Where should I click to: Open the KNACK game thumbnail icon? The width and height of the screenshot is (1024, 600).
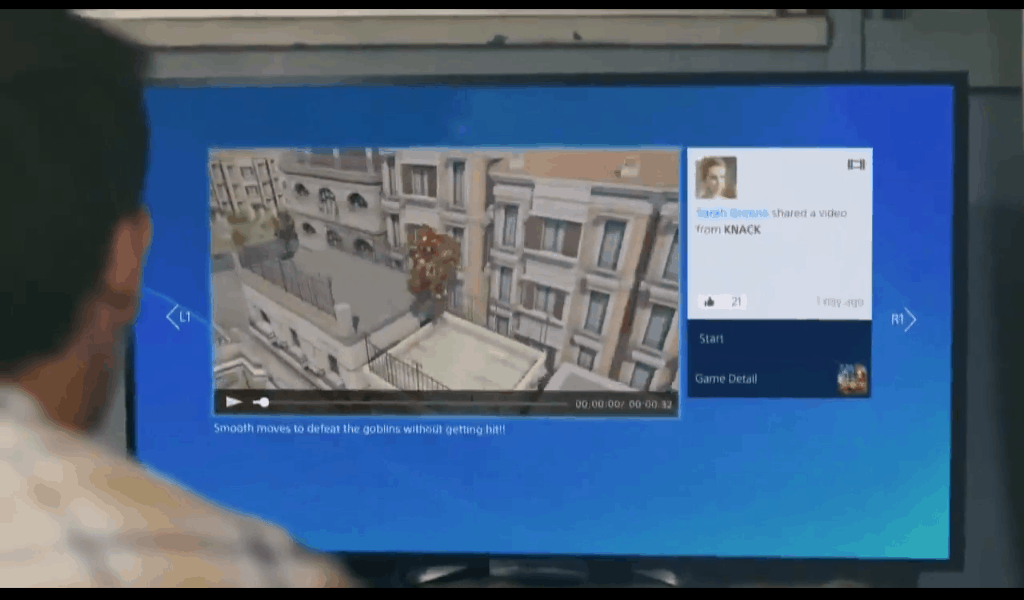click(x=852, y=379)
